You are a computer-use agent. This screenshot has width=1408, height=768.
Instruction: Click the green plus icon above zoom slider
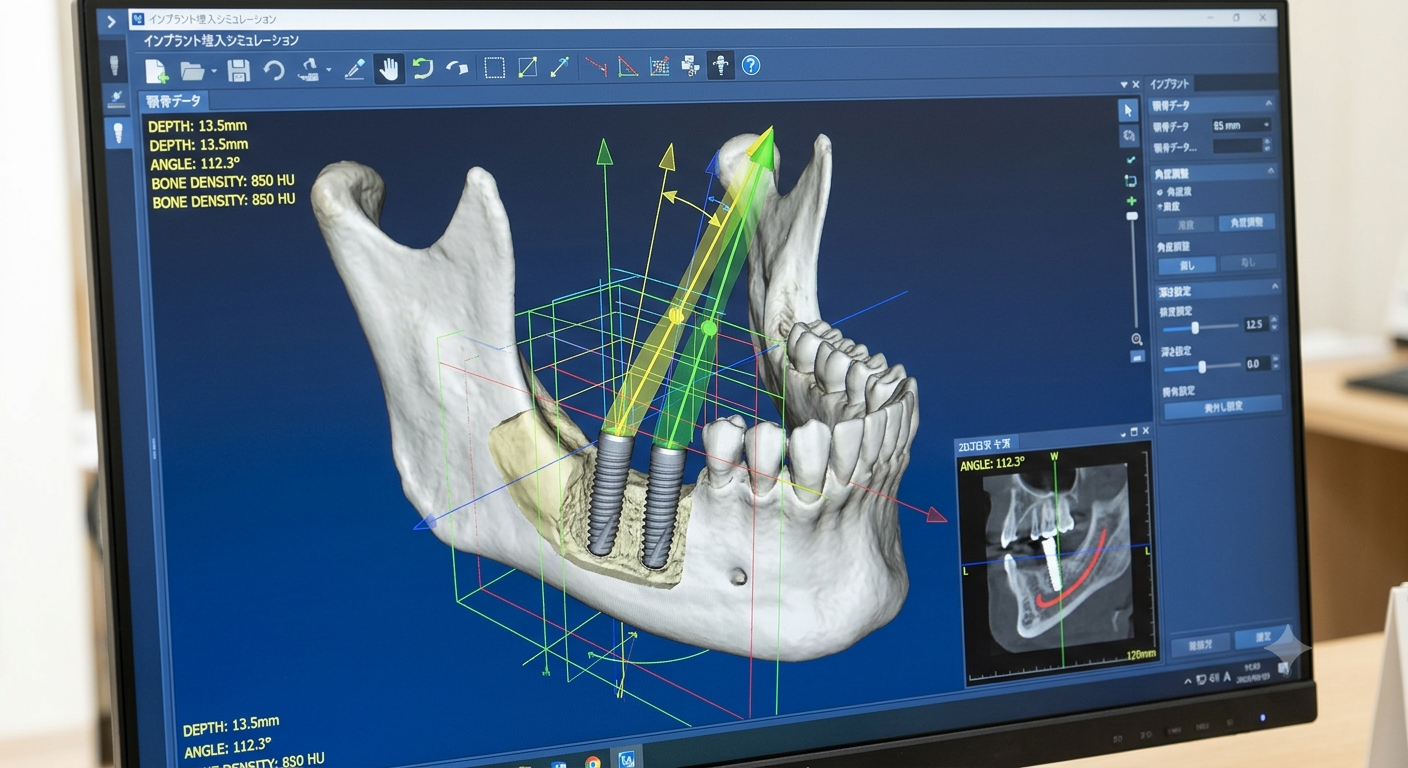point(1131,201)
